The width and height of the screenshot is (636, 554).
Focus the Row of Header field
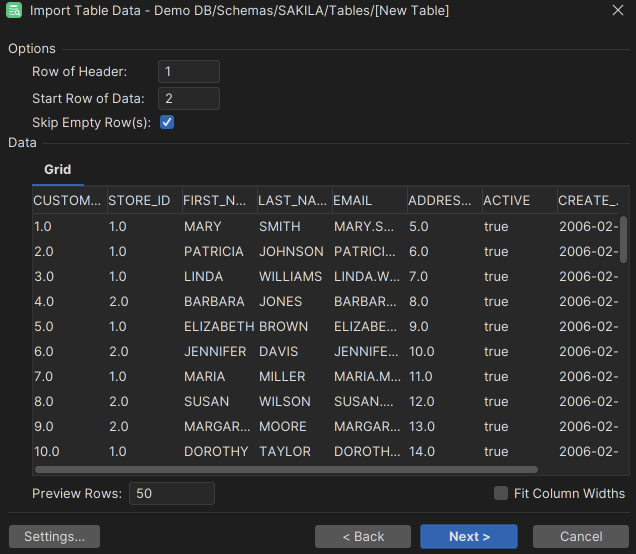(188, 72)
